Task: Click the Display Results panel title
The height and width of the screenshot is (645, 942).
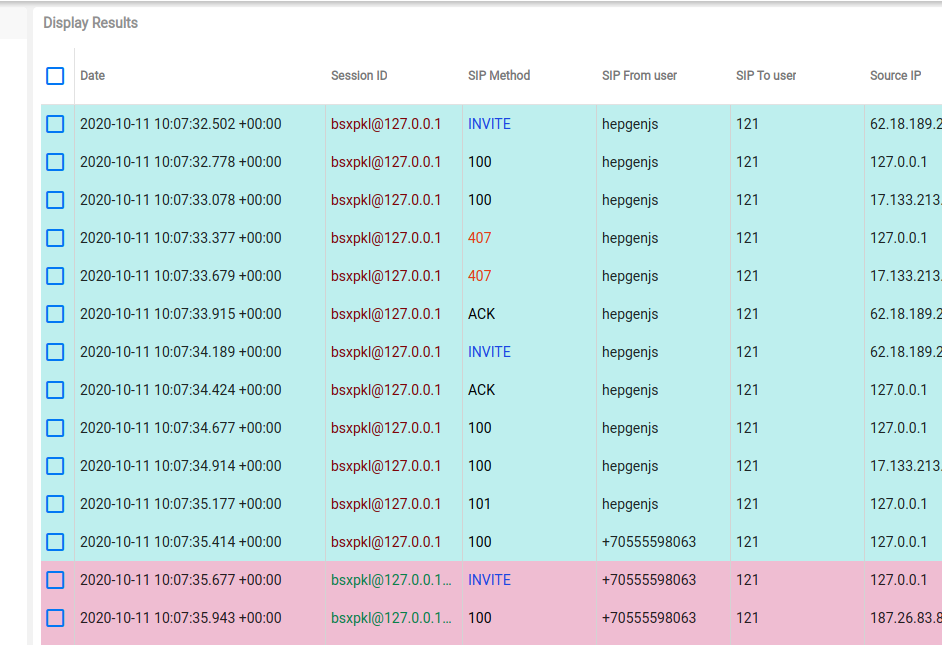Action: tap(90, 22)
